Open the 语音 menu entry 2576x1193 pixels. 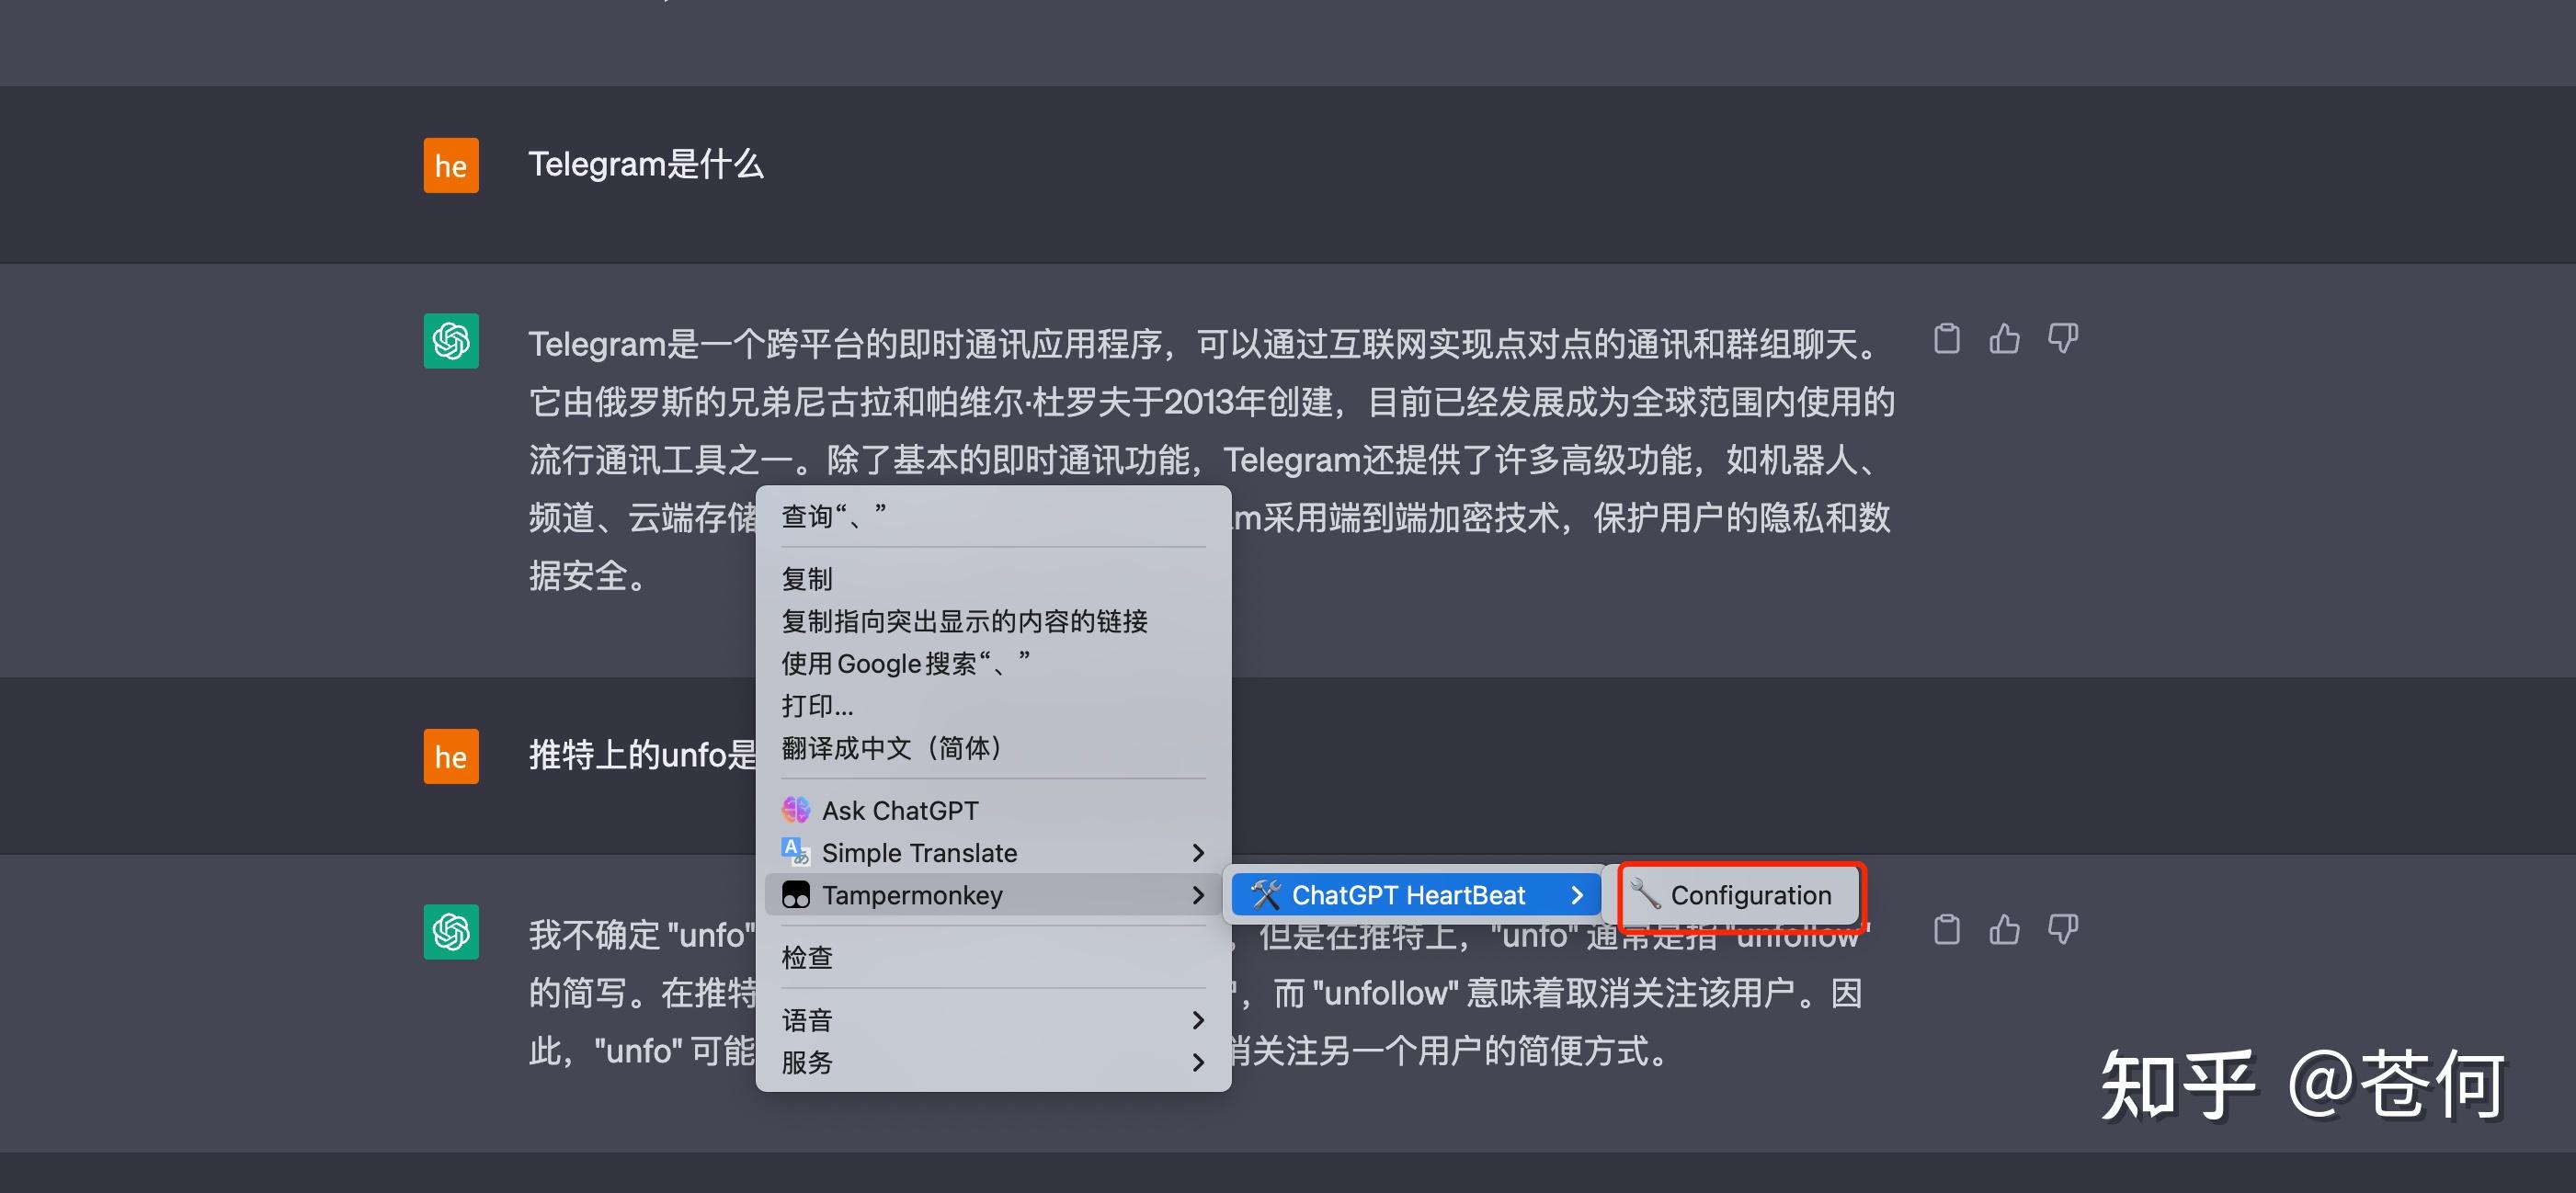pos(993,1019)
